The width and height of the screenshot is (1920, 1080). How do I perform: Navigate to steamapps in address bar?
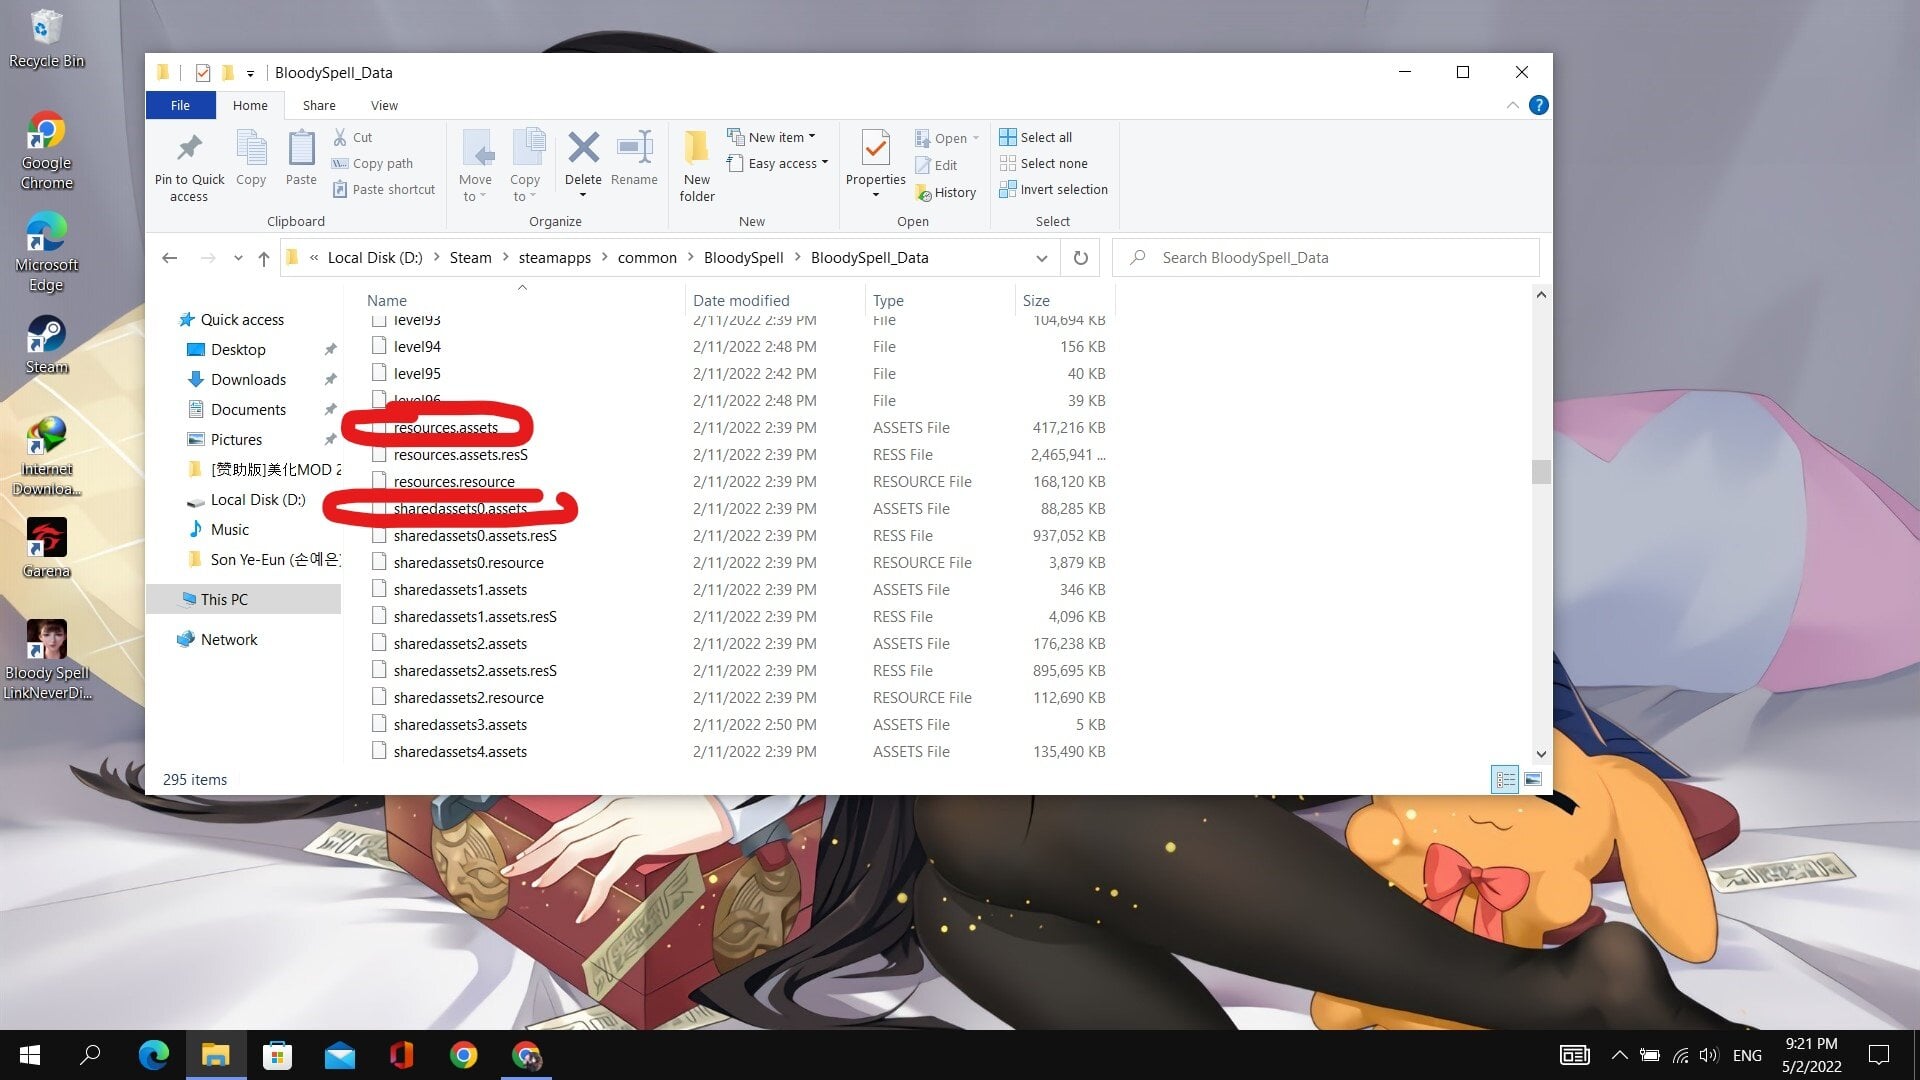click(x=554, y=258)
